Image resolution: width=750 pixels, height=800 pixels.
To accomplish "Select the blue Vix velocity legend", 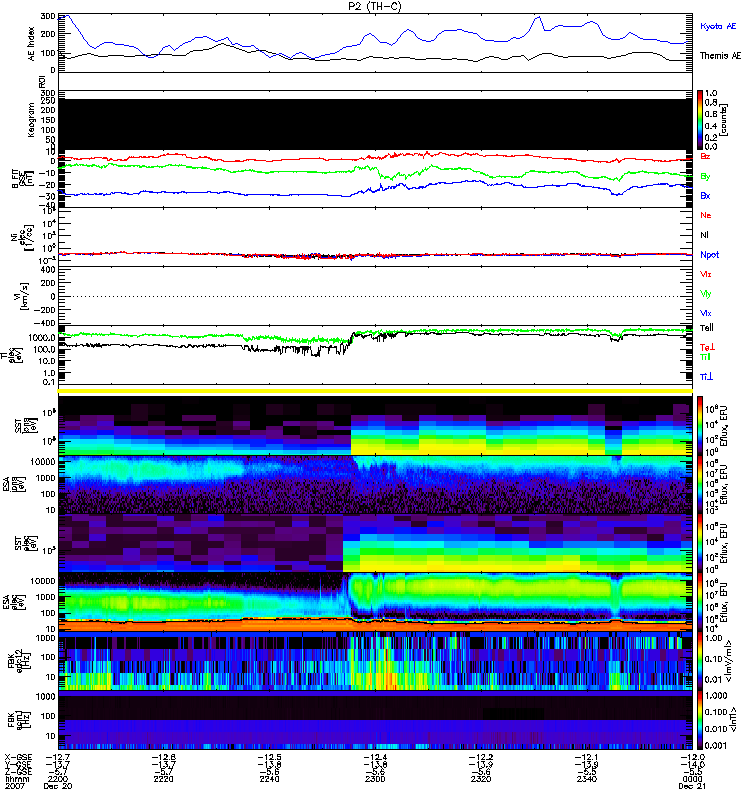I will tap(706, 313).
